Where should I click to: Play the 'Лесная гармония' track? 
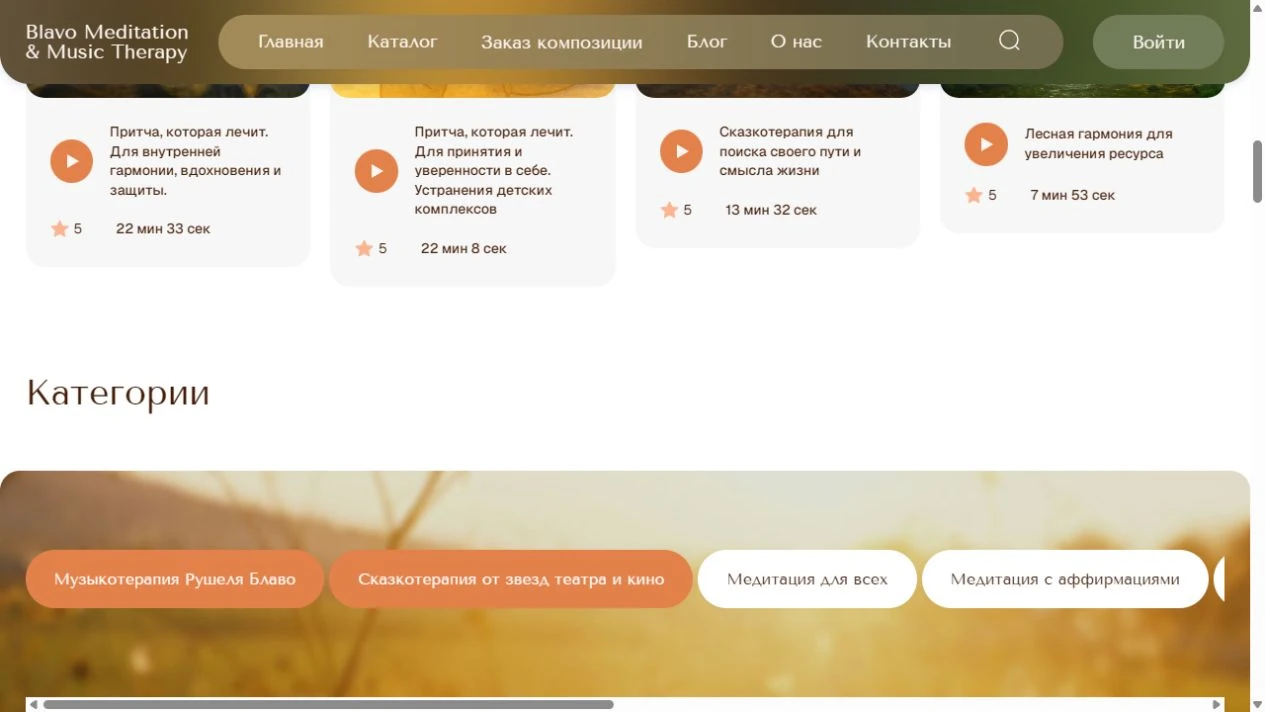[986, 144]
